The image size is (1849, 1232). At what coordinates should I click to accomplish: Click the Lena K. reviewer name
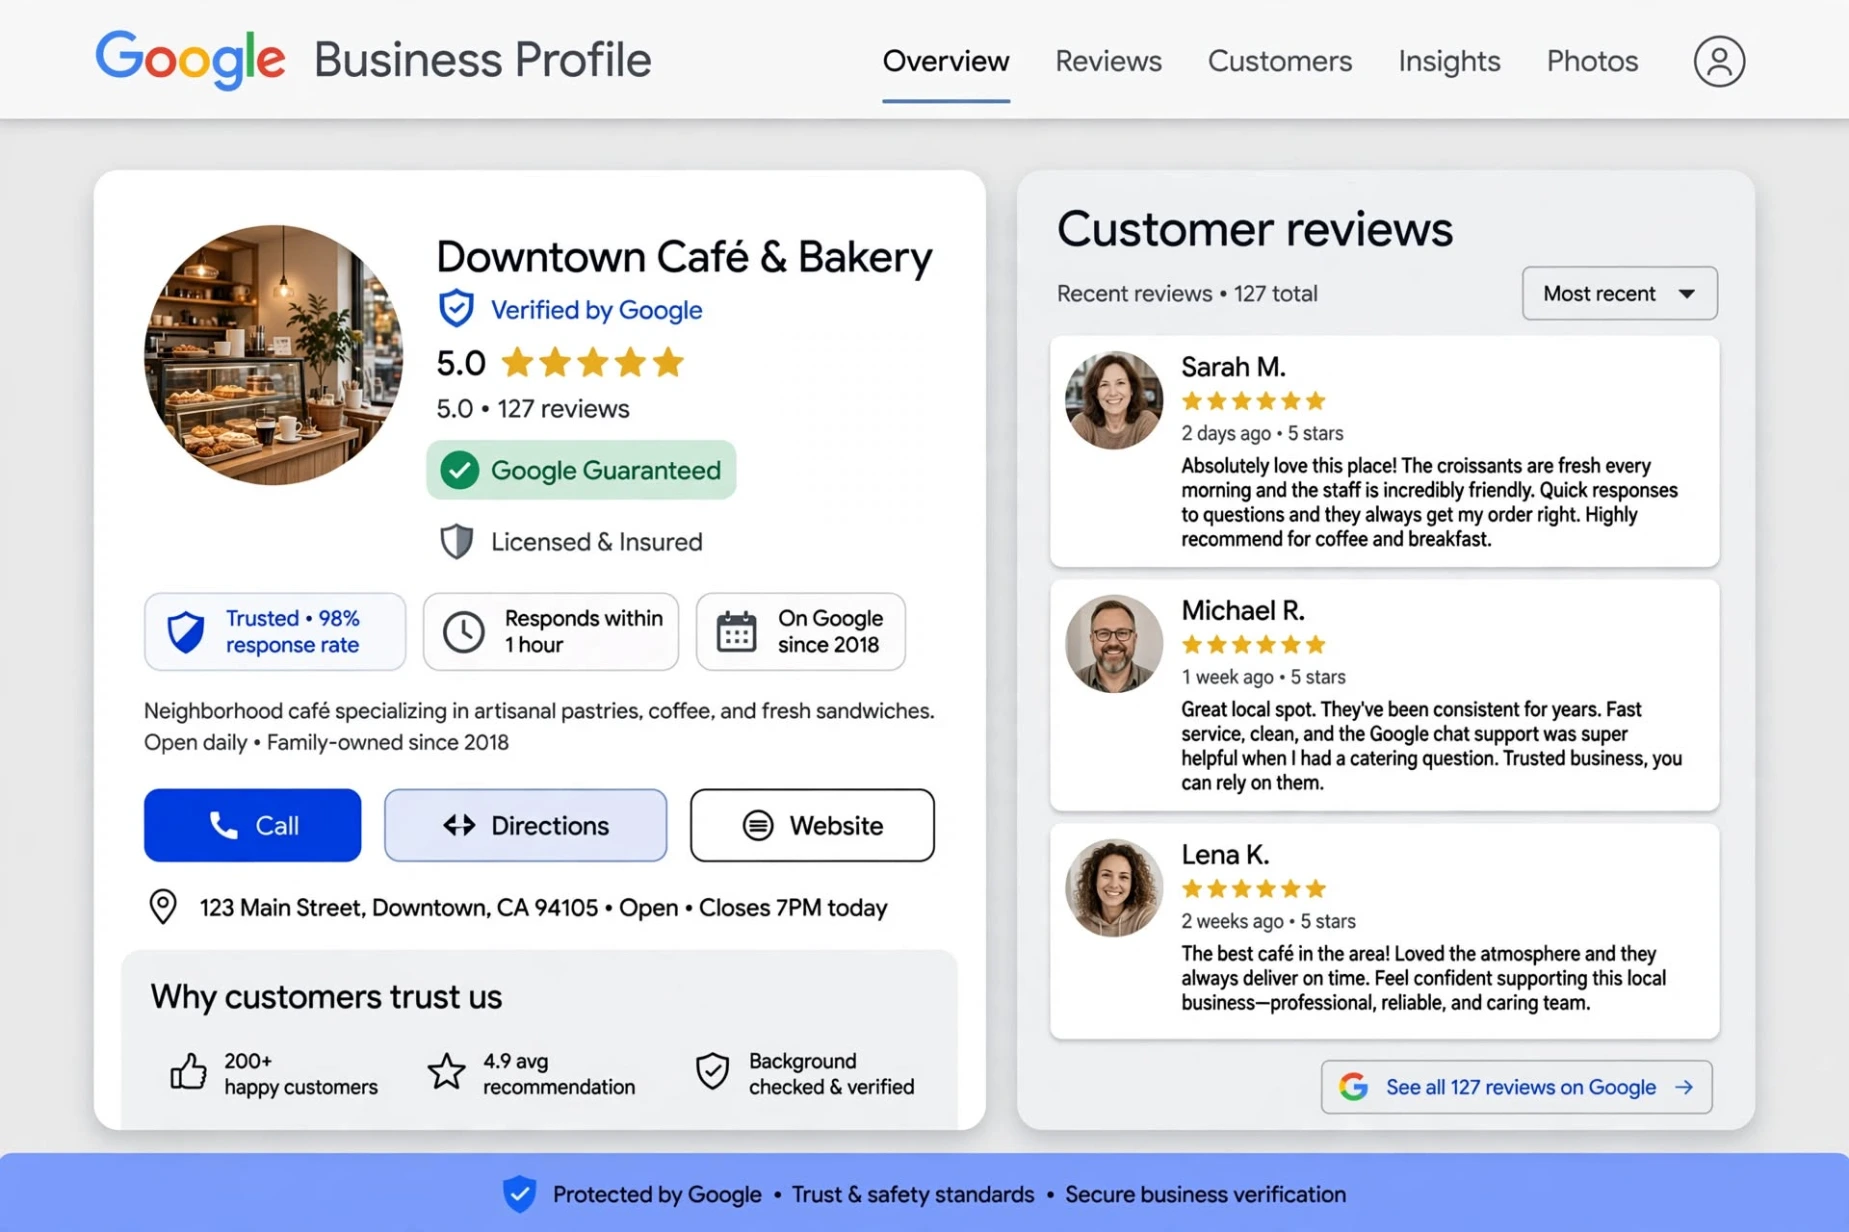tap(1225, 855)
